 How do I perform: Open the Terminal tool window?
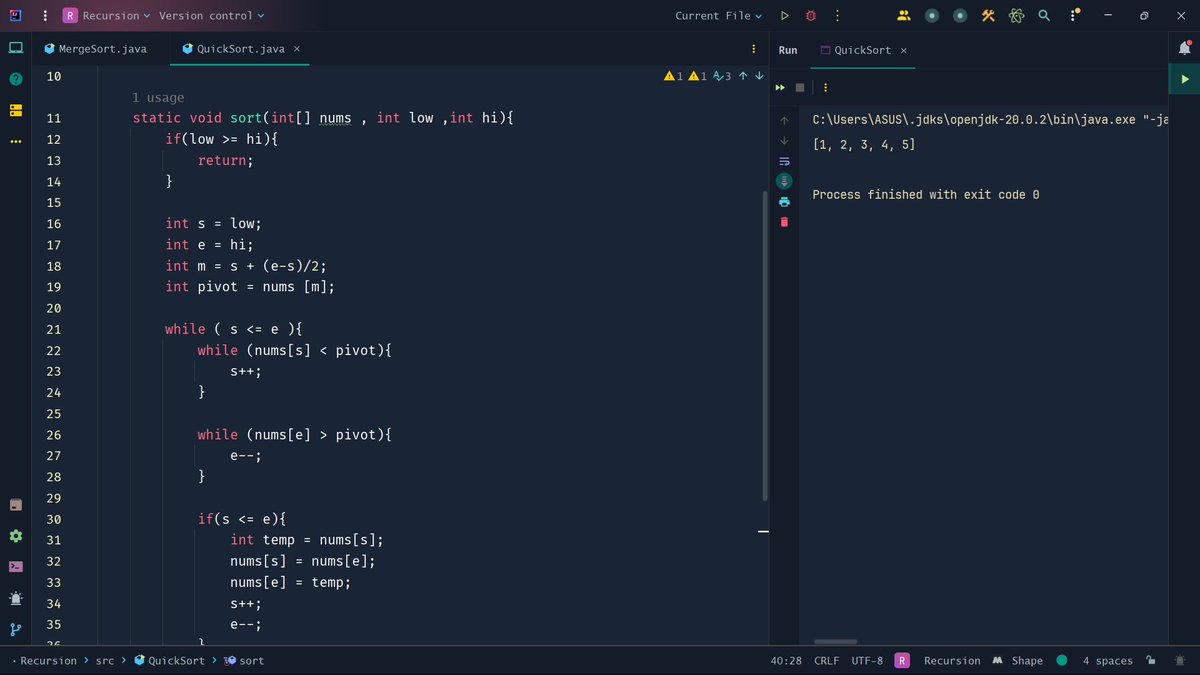[x=15, y=567]
